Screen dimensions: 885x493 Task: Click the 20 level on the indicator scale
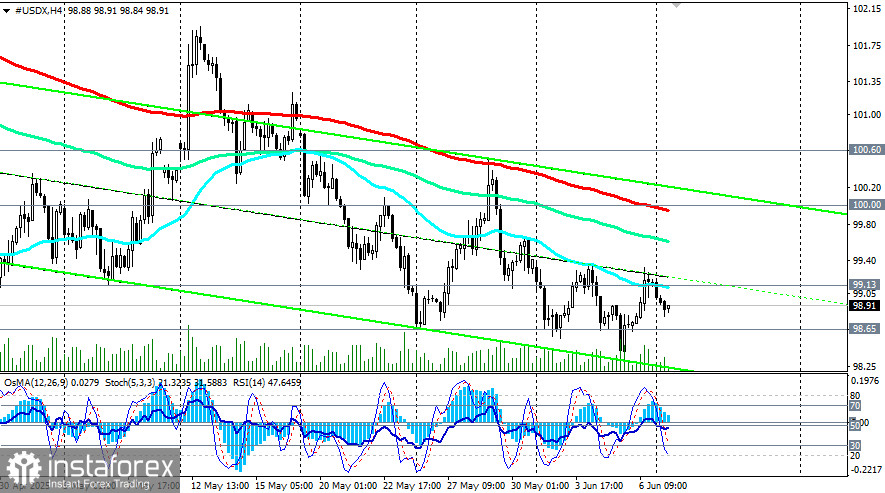[855, 455]
